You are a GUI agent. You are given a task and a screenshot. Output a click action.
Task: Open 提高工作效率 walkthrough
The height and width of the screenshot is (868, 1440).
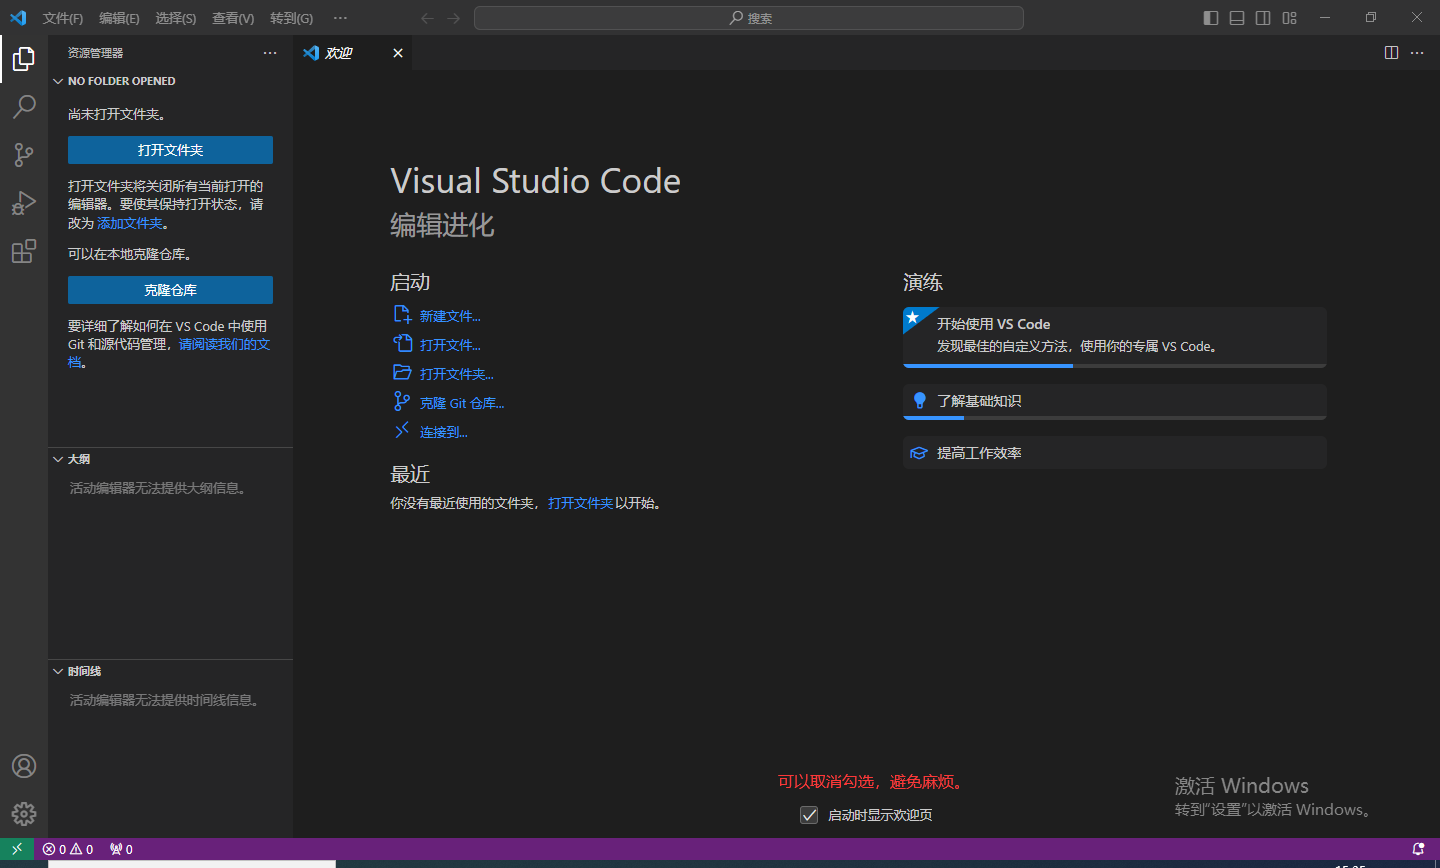tap(1114, 453)
